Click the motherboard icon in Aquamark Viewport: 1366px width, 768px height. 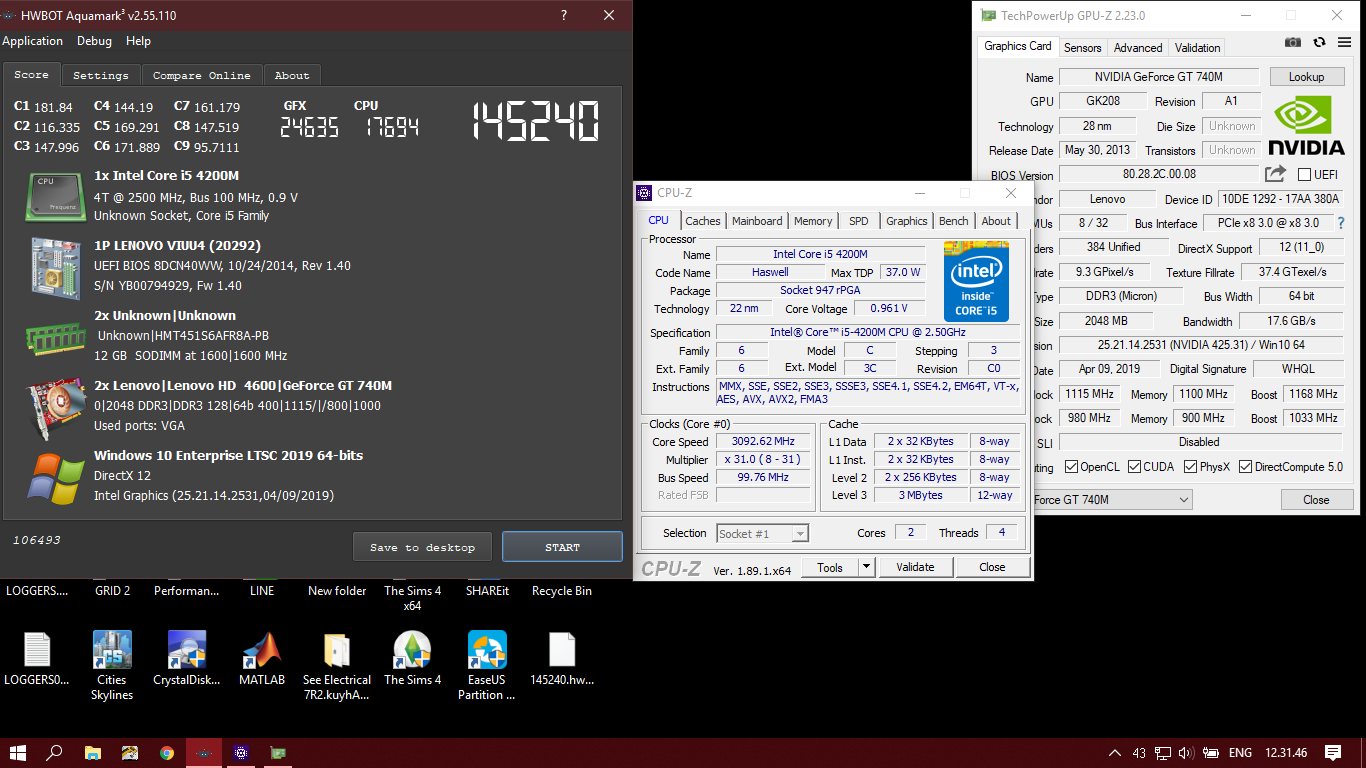click(x=54, y=268)
